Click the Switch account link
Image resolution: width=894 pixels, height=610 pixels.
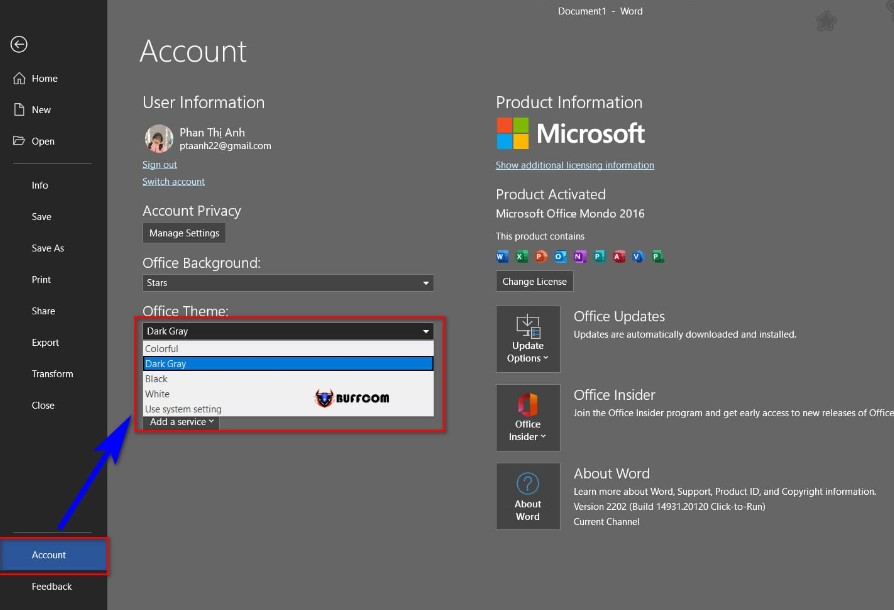[173, 181]
